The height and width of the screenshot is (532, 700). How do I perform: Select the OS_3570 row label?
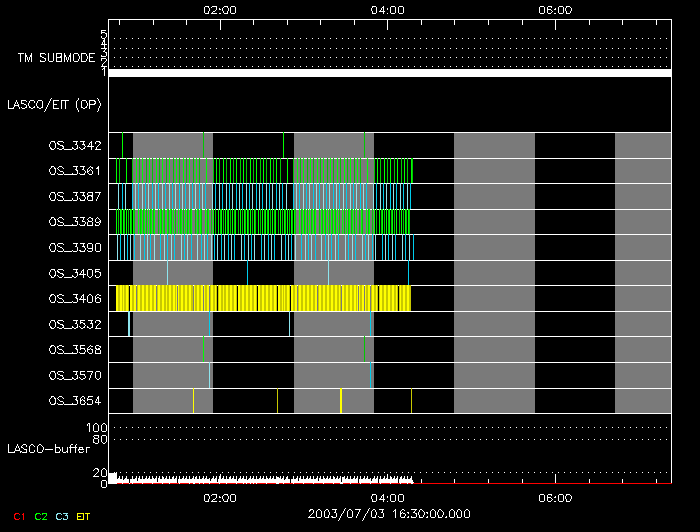click(x=75, y=375)
